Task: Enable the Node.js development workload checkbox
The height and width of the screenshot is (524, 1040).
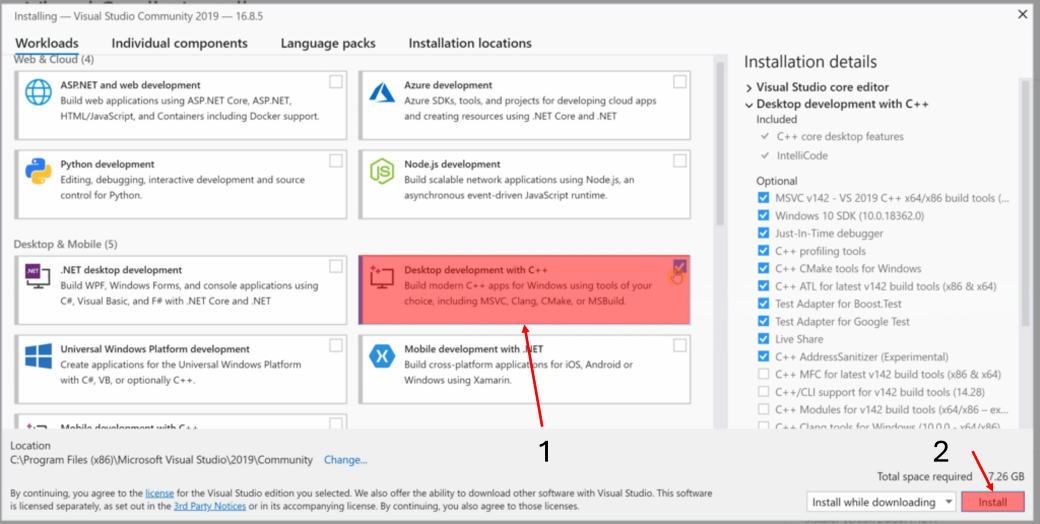Action: point(680,161)
